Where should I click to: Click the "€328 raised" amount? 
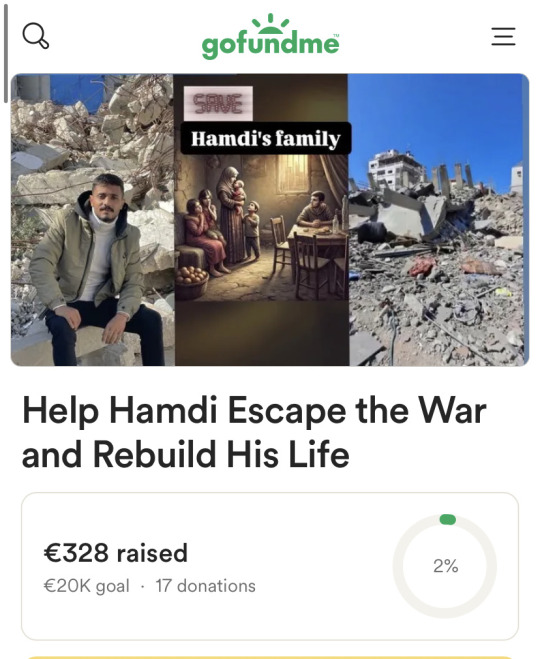coord(116,553)
